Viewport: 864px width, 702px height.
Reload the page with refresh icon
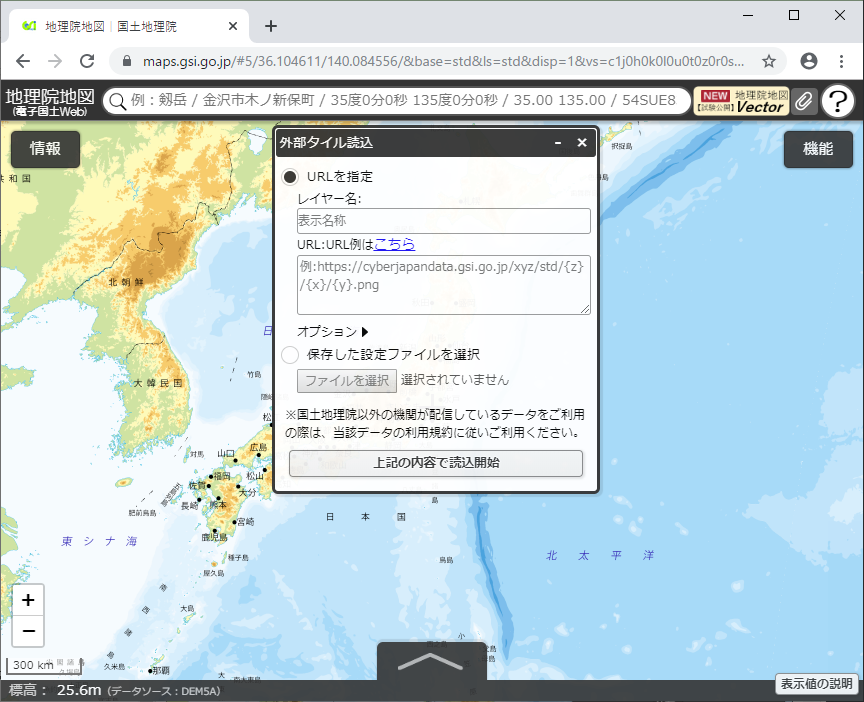pyautogui.click(x=87, y=61)
